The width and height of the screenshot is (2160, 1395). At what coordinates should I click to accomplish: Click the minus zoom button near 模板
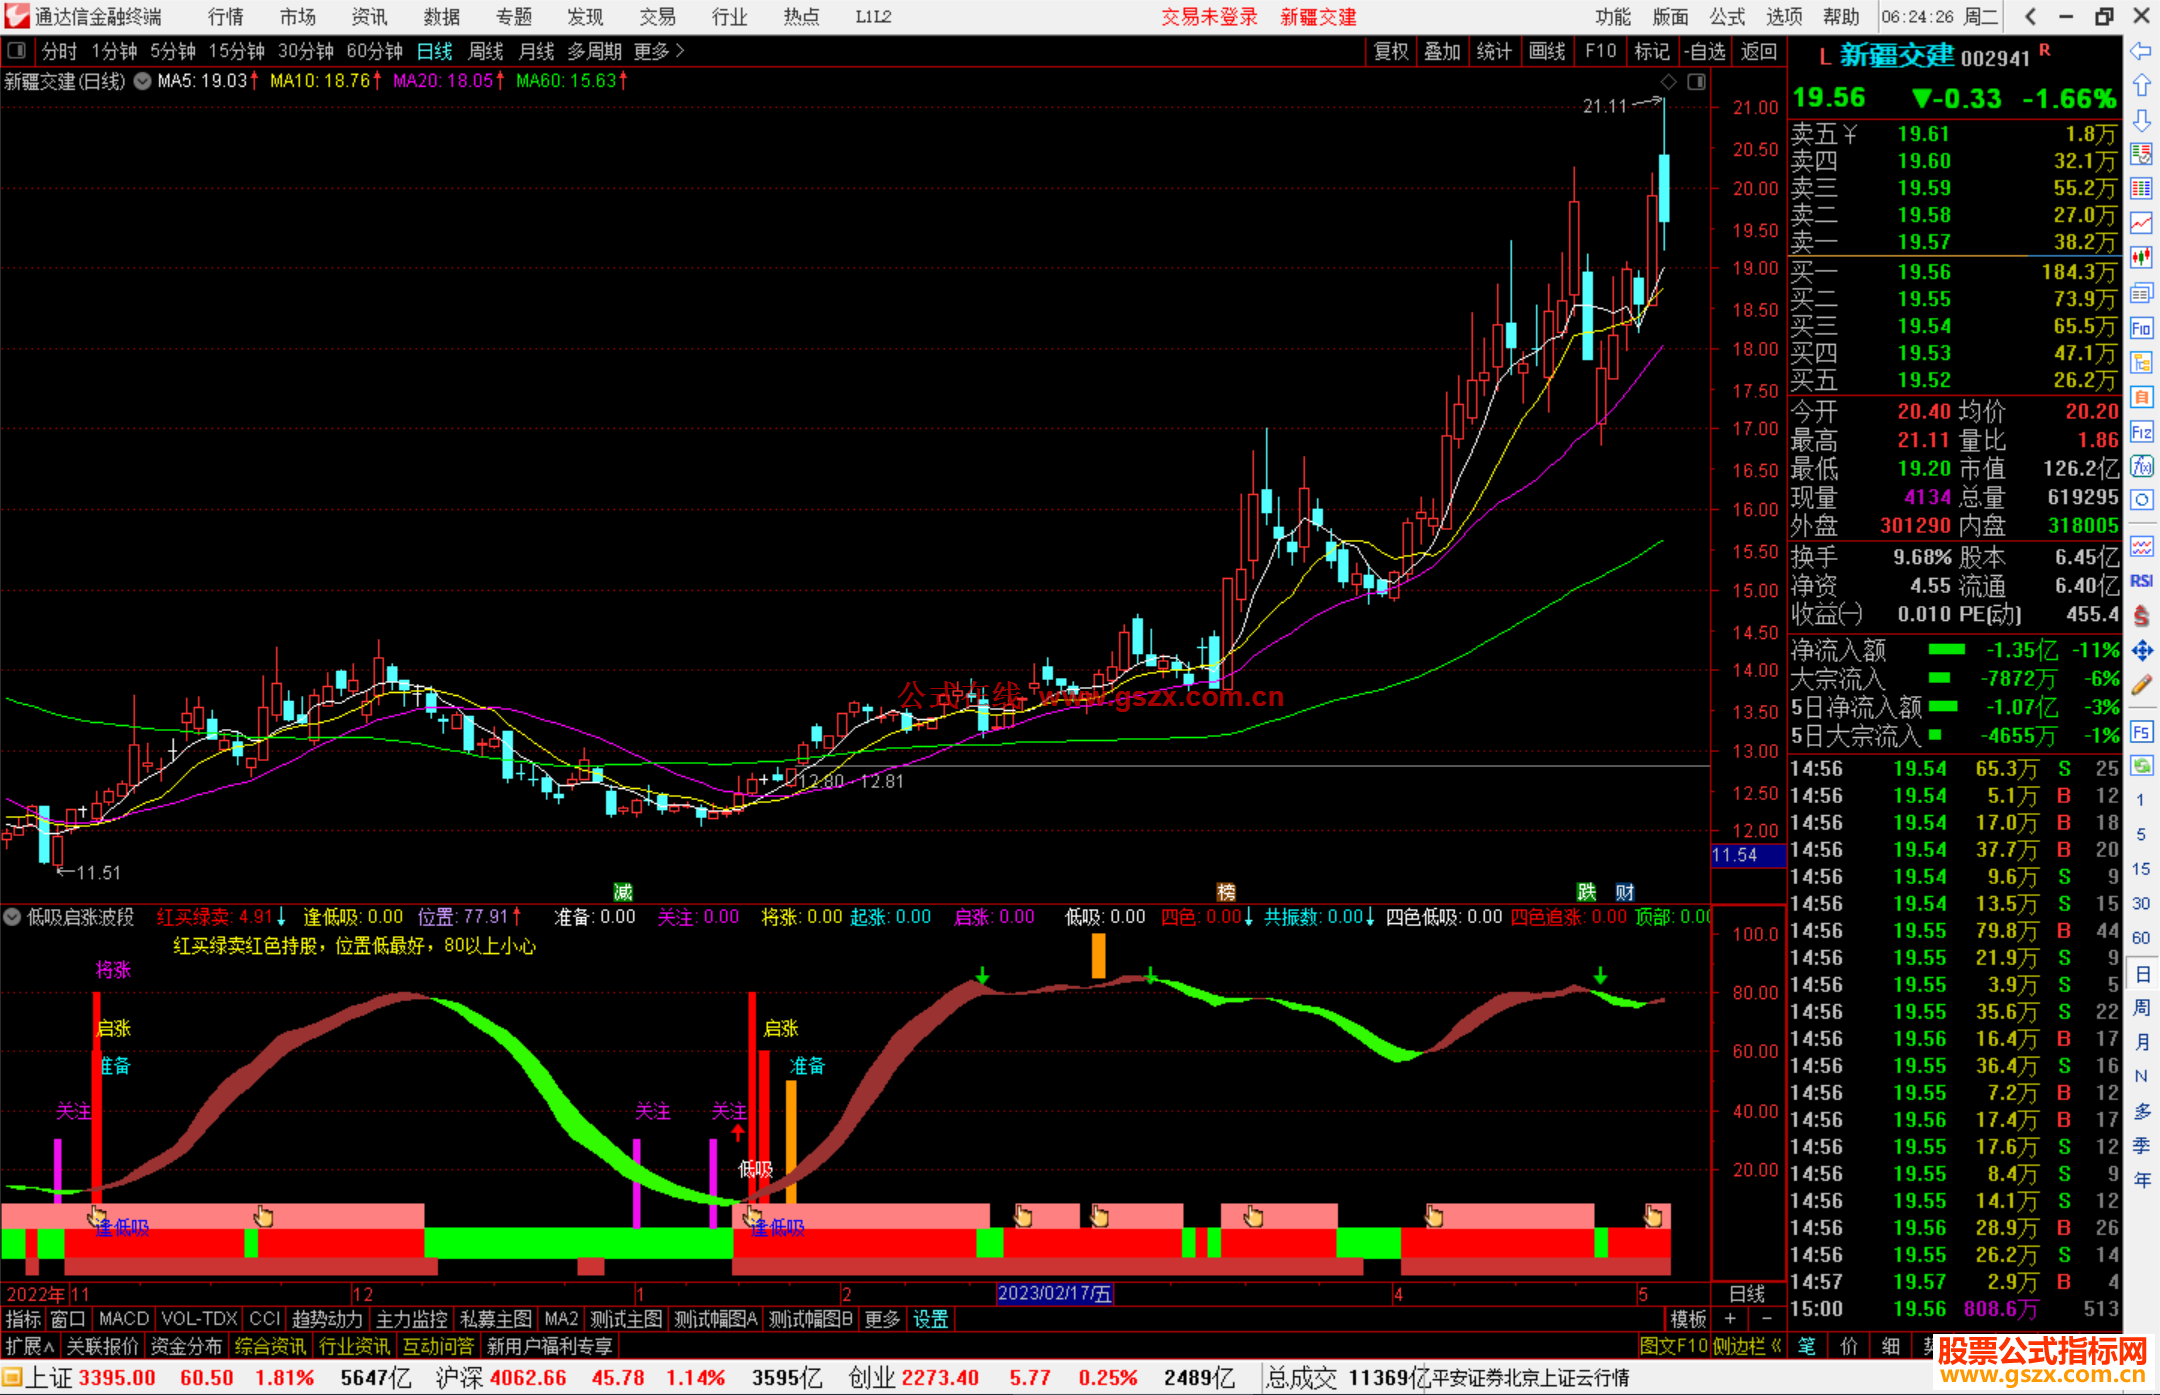click(1766, 1319)
